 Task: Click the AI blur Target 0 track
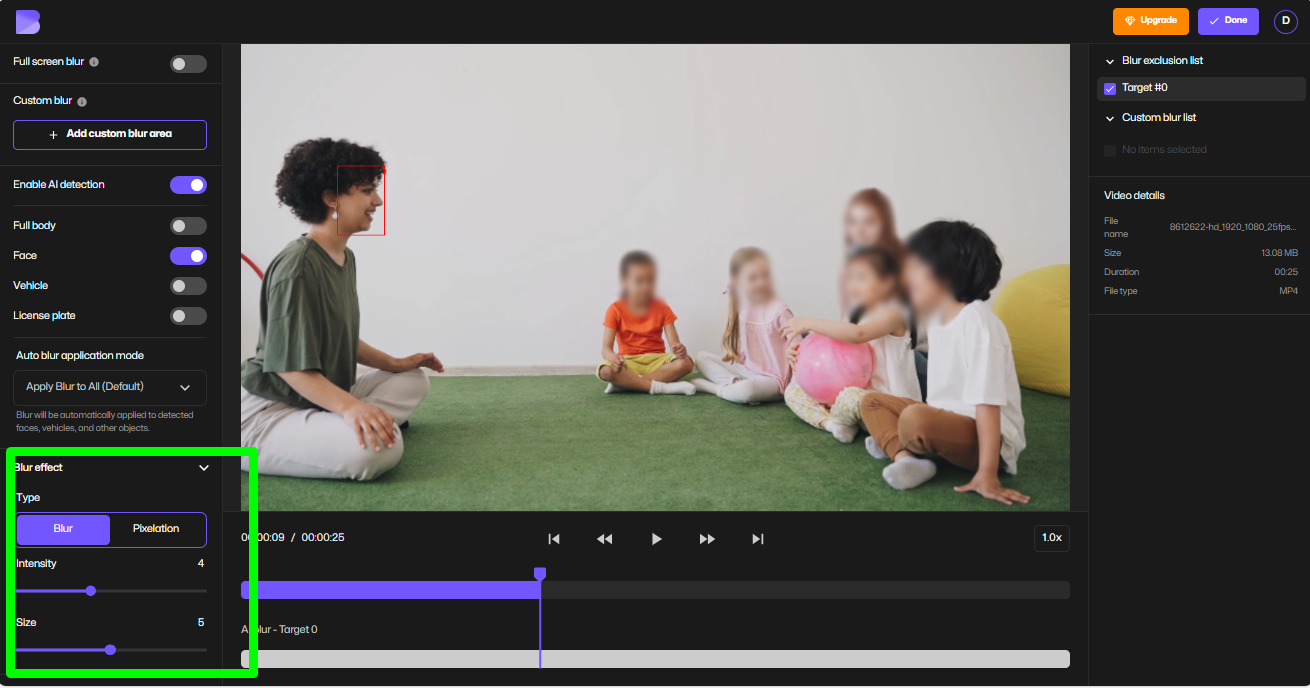[655, 659]
